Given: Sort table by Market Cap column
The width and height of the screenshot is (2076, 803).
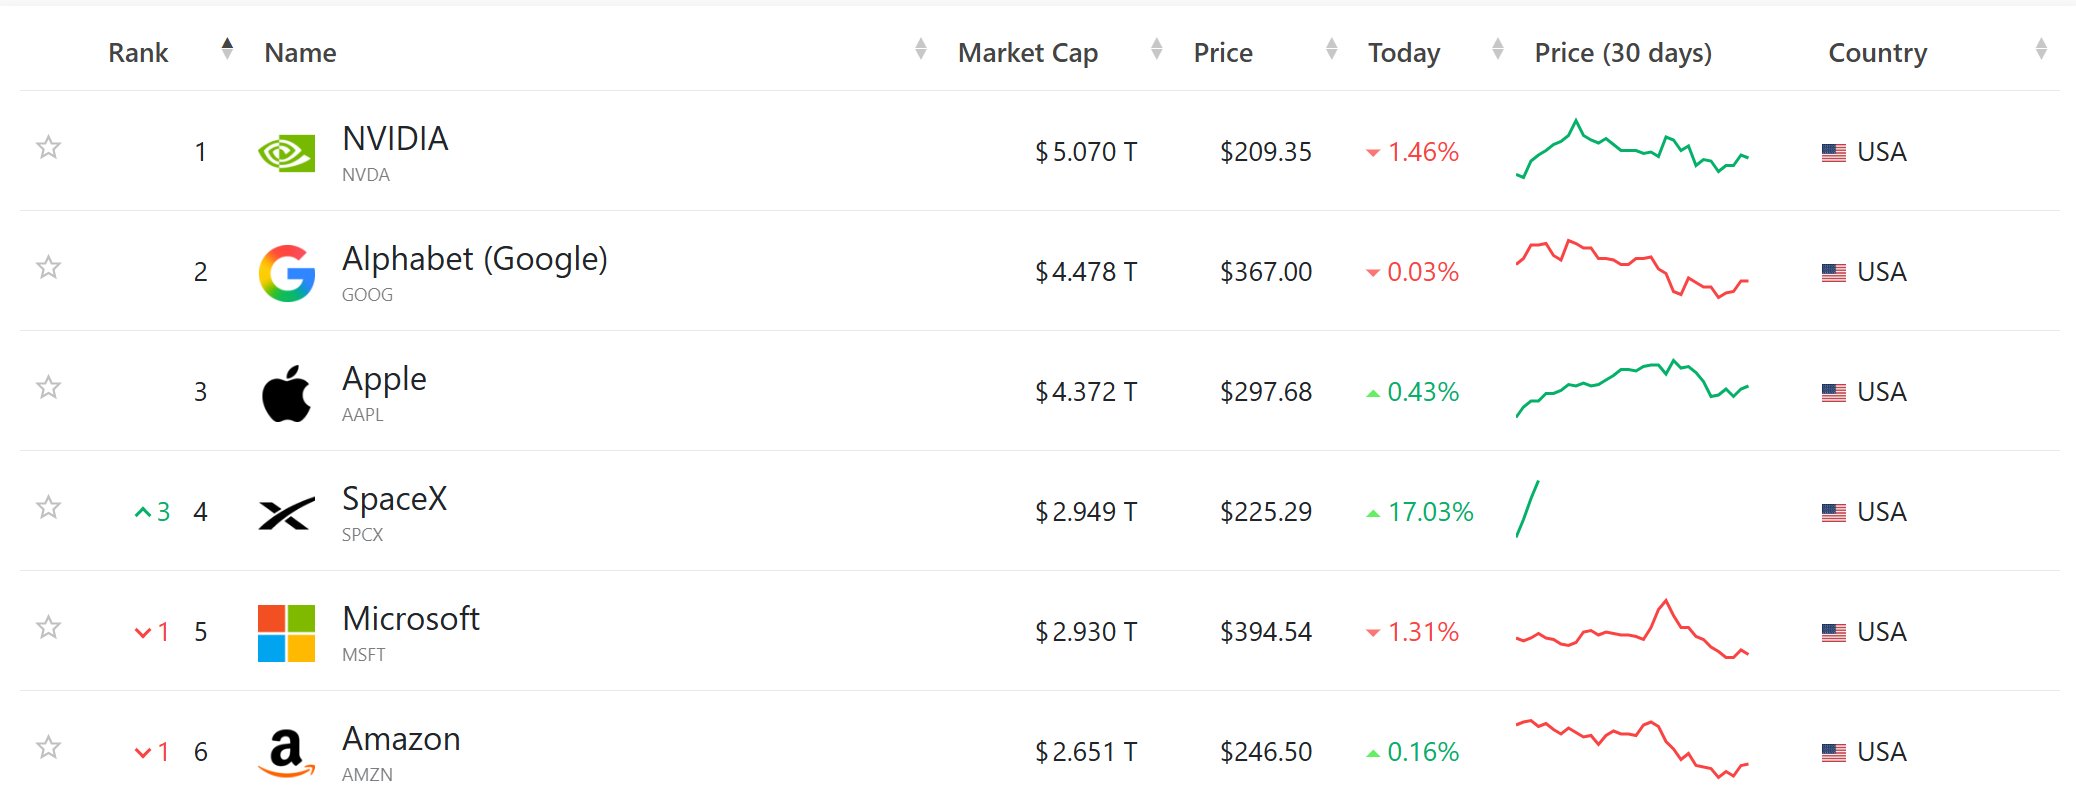Looking at the screenshot, I should click(x=1028, y=52).
